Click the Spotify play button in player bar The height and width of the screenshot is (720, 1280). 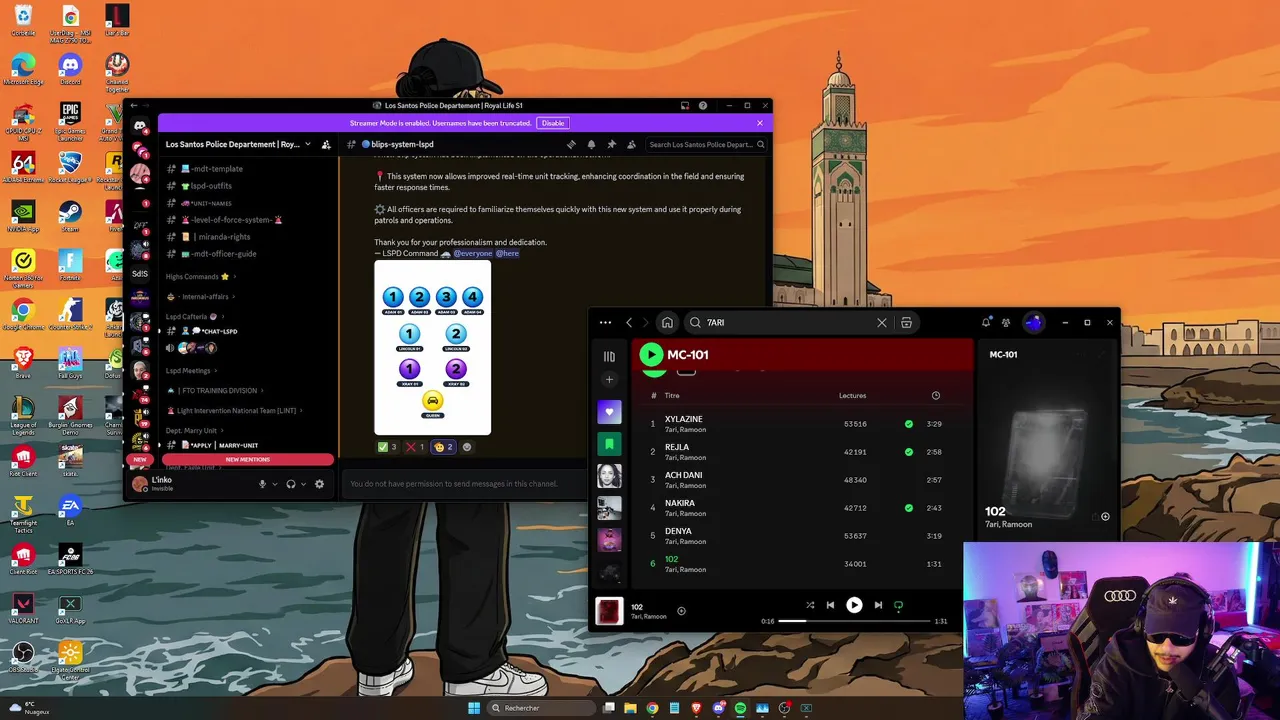click(x=854, y=605)
